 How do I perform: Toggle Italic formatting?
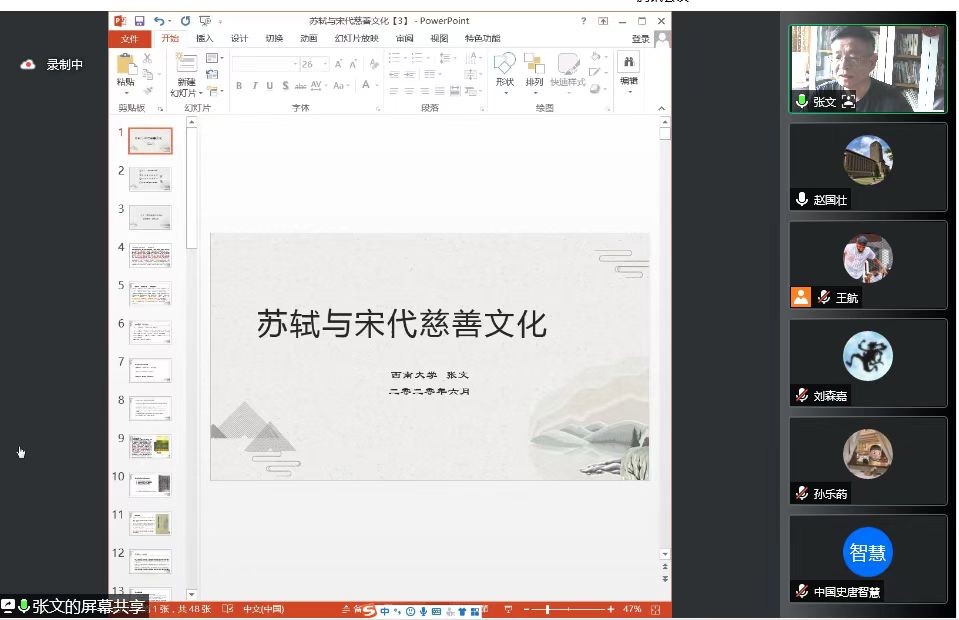pos(254,86)
